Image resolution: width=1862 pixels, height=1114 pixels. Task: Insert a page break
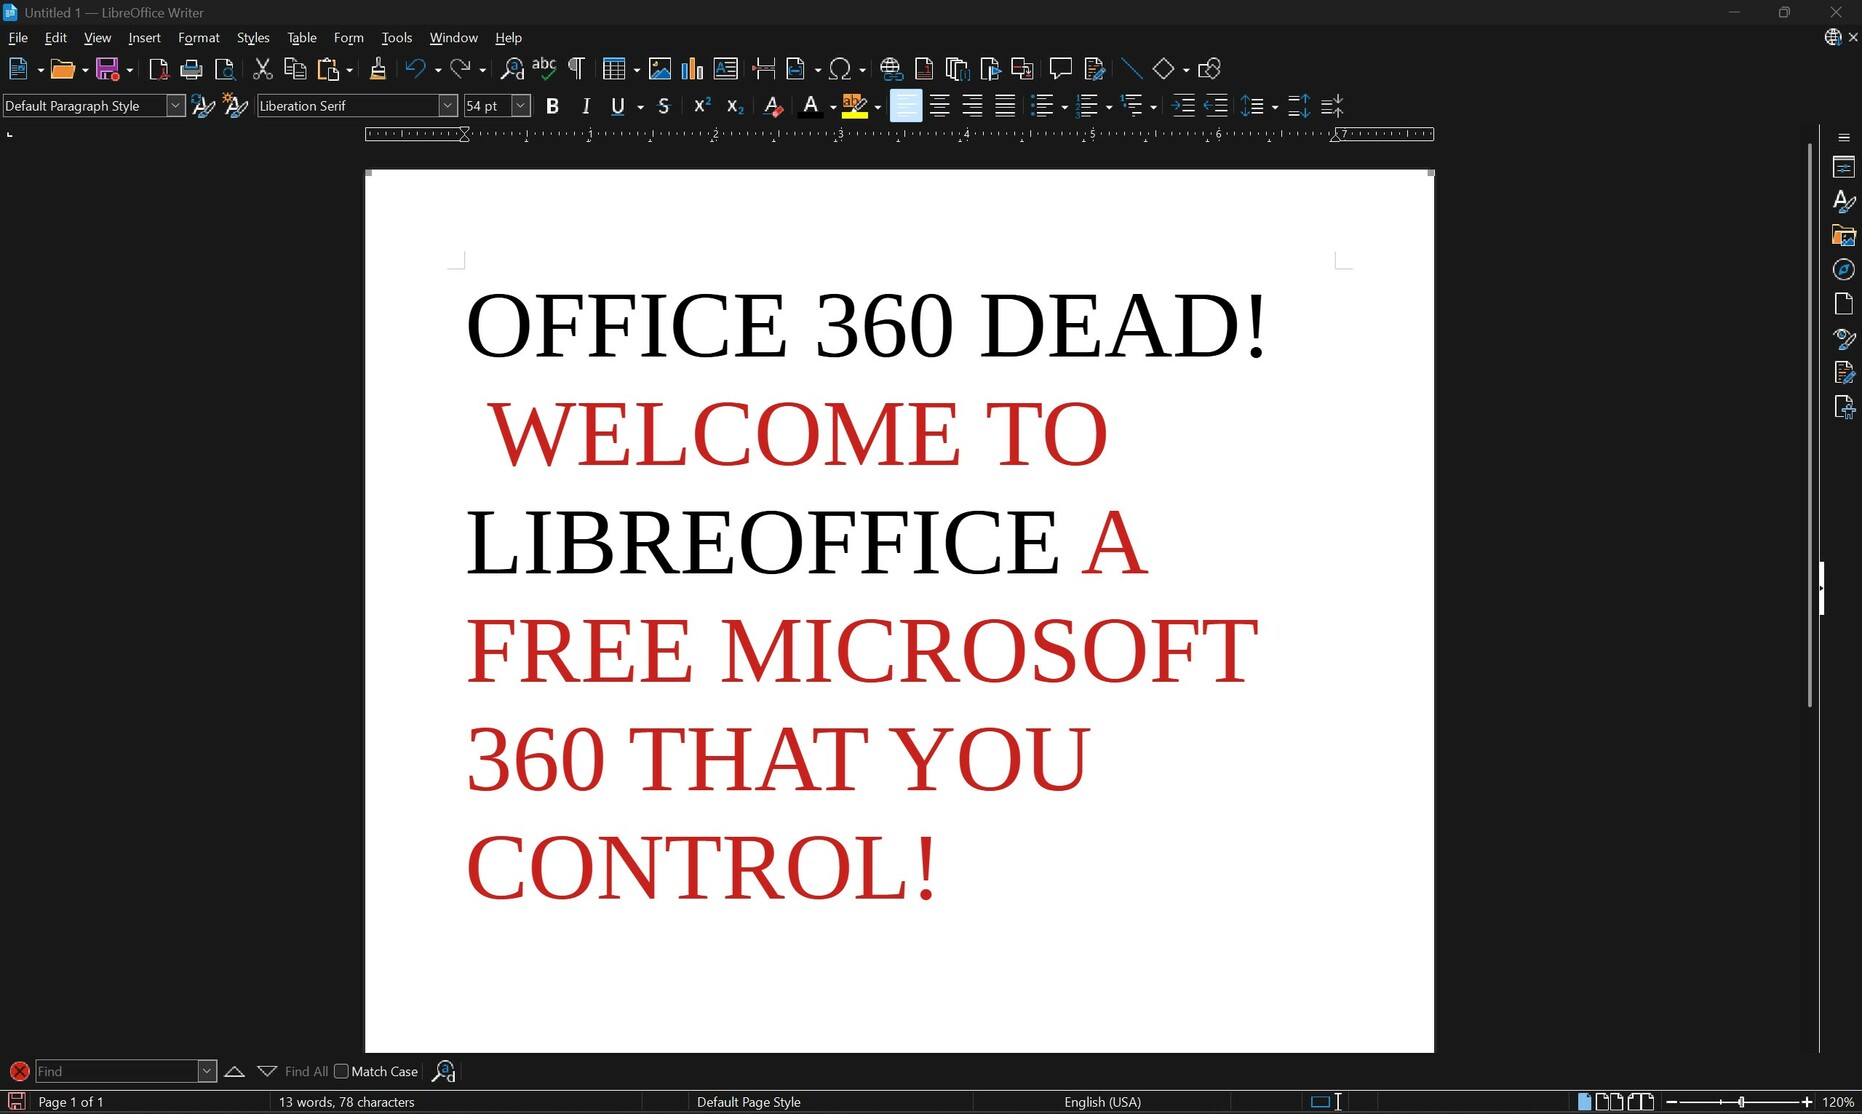point(764,69)
